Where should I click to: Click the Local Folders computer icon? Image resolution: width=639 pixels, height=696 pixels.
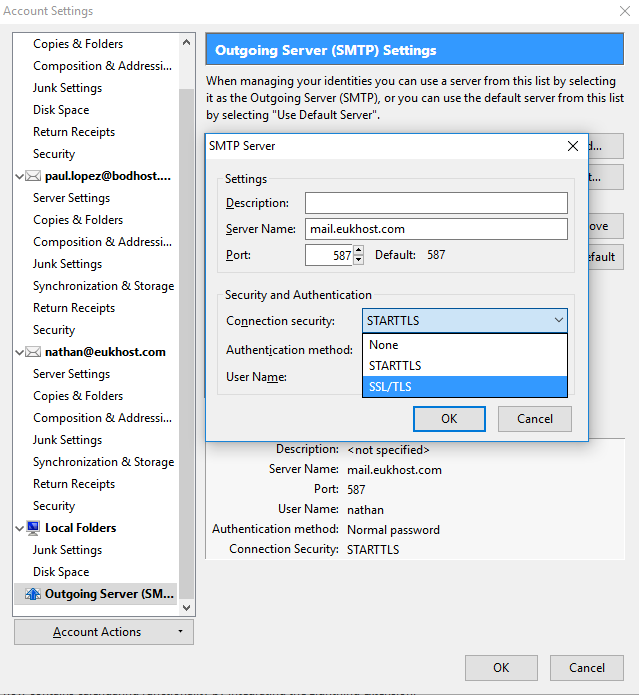pyautogui.click(x=34, y=528)
